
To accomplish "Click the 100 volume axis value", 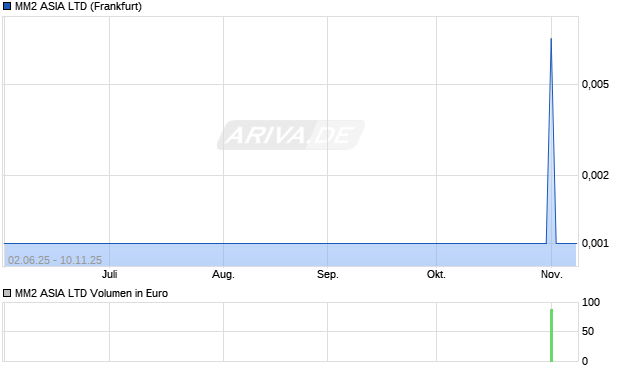I will point(591,303).
